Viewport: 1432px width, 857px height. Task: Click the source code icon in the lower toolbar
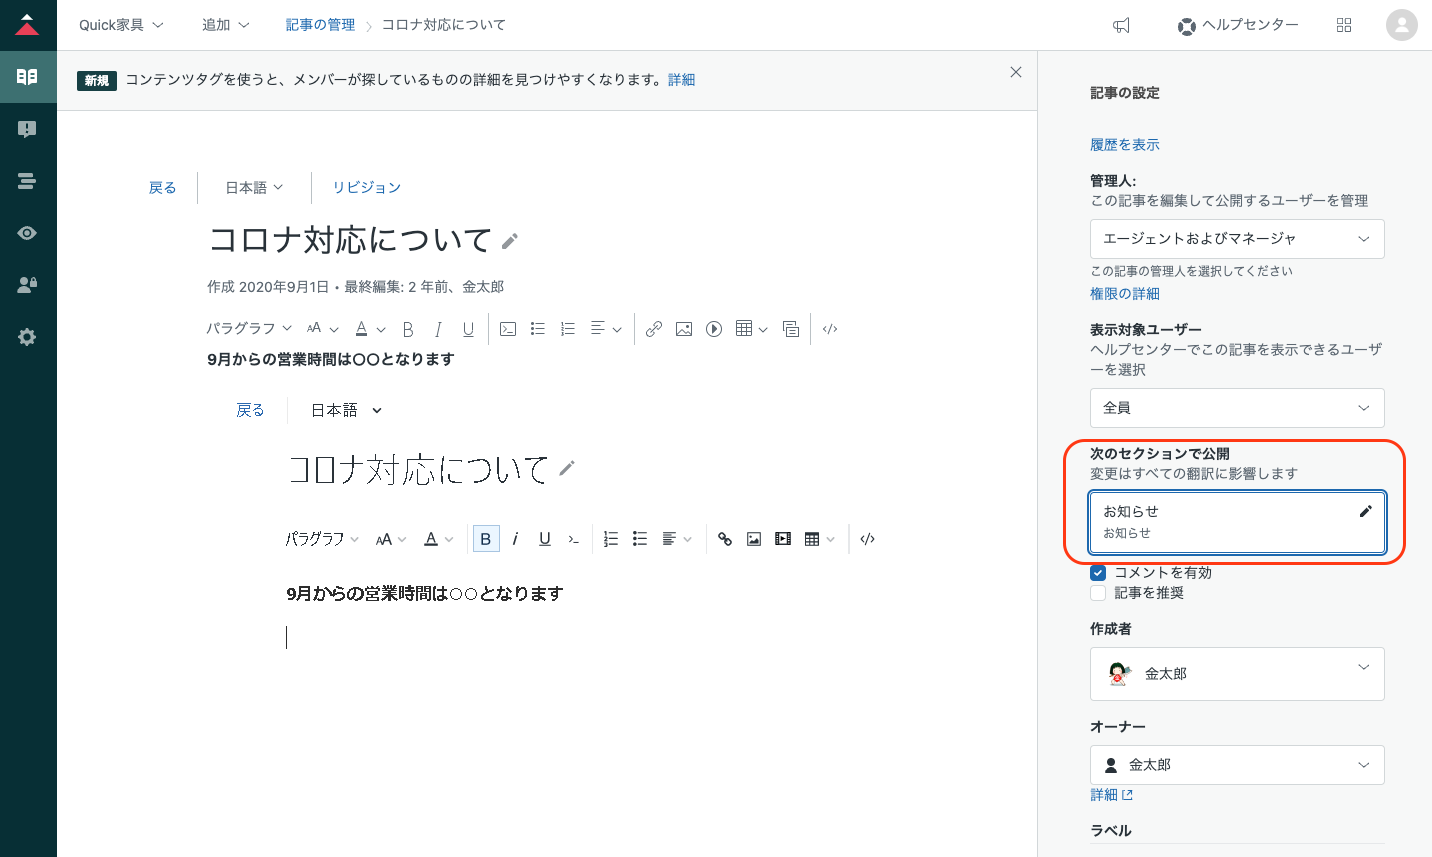868,539
